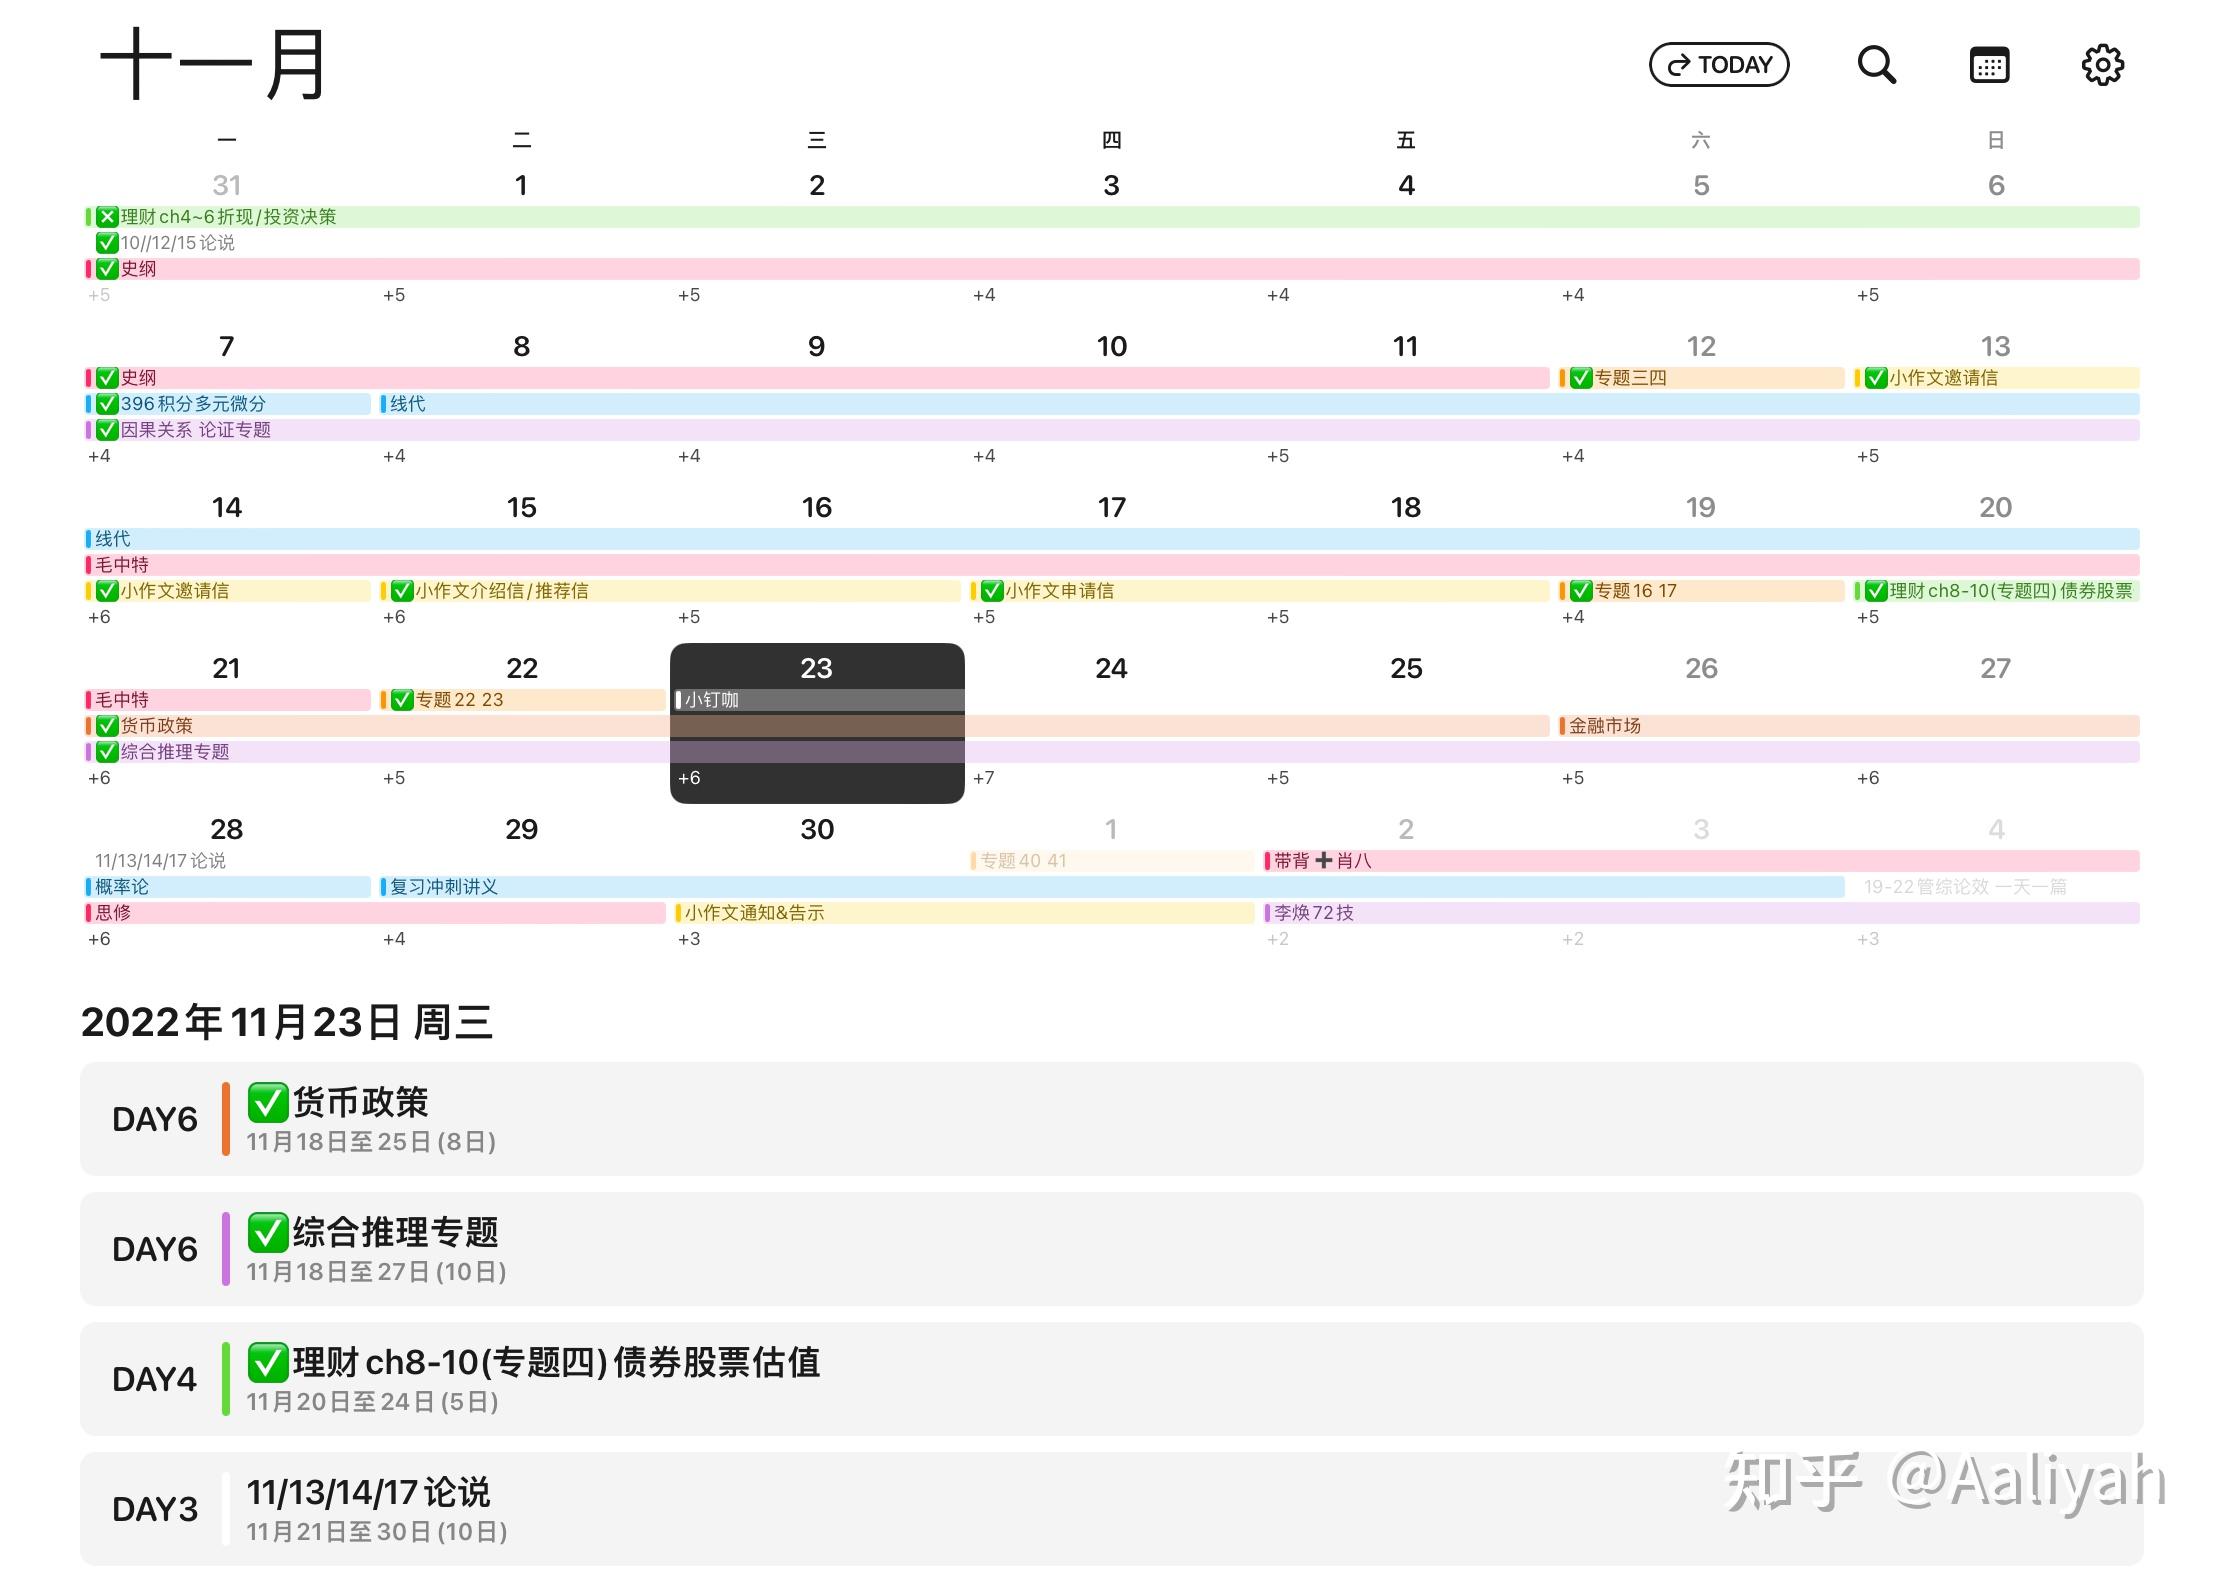Click green checkmark on 专题三四 event
Image resolution: width=2224 pixels, height=1580 pixels.
(1581, 378)
